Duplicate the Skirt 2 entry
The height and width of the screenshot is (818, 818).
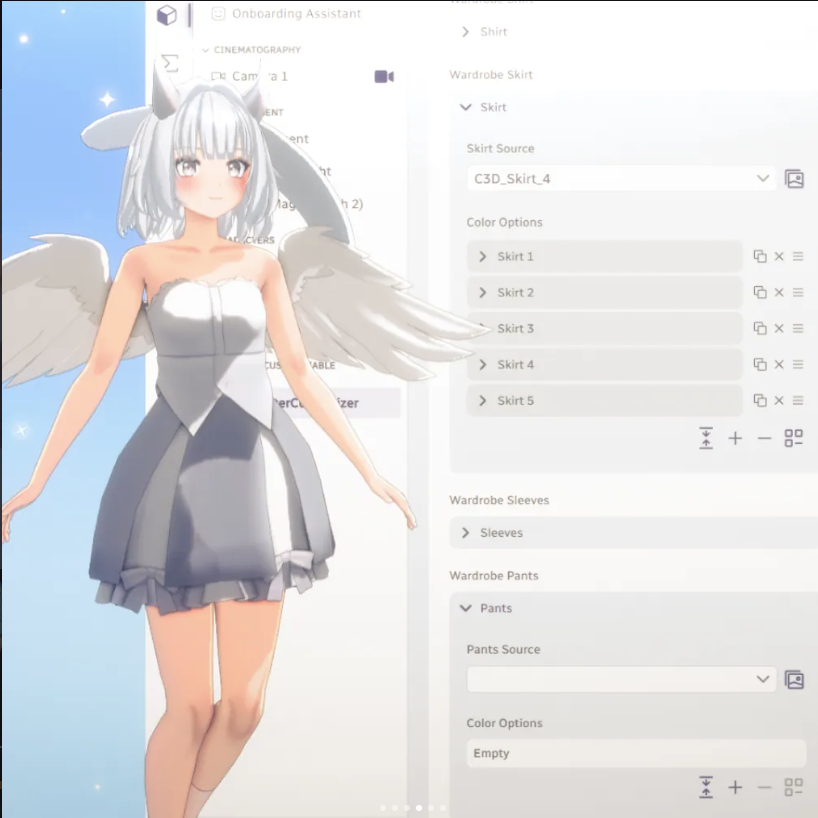point(760,292)
